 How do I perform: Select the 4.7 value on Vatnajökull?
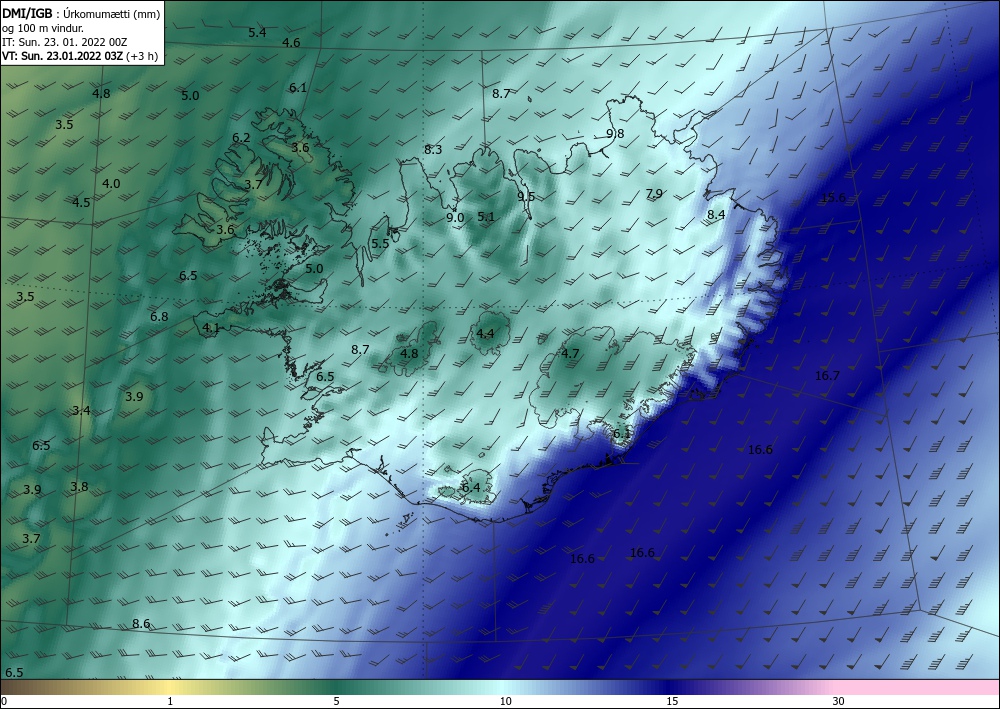point(570,353)
